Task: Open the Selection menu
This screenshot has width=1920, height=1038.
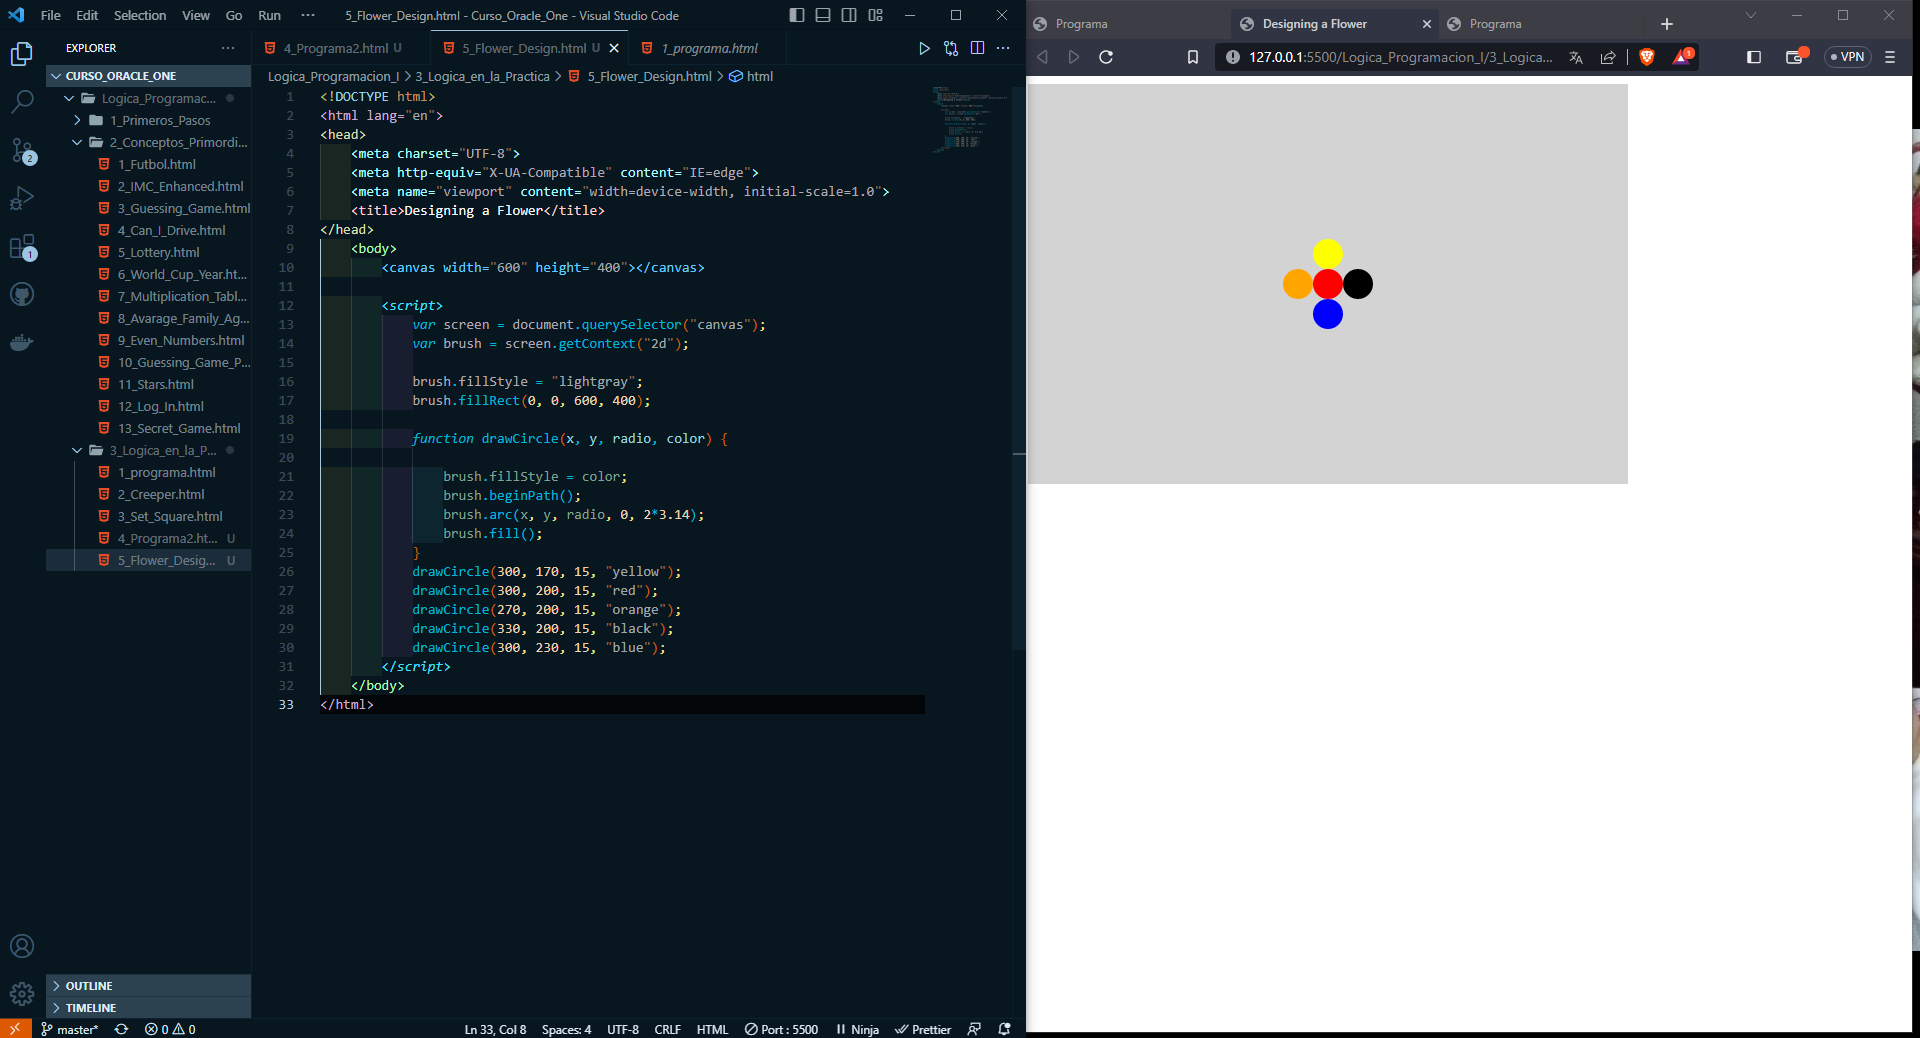Action: pyautogui.click(x=140, y=15)
